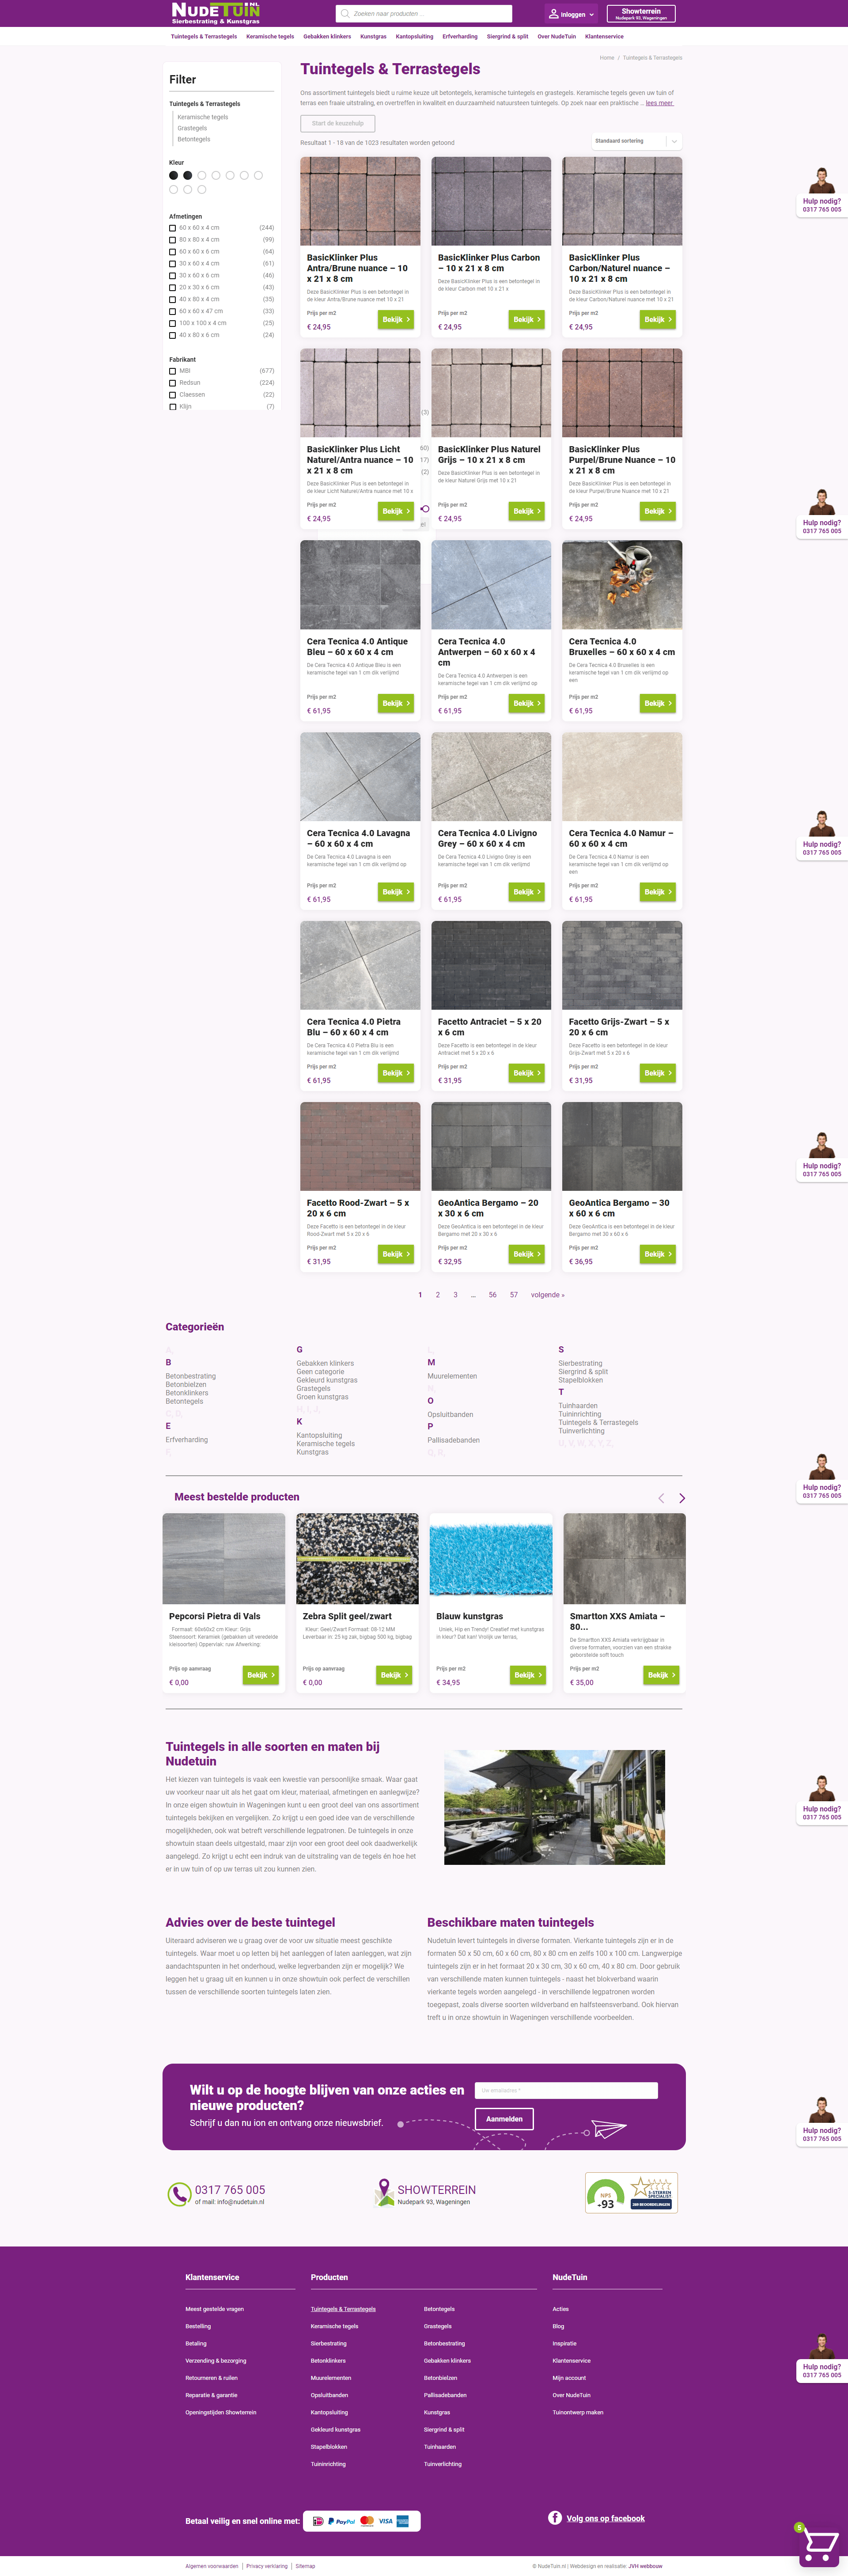Screen dimensions: 848x2576
Task: Click the user icon beside Inloggen
Action: click(x=553, y=14)
